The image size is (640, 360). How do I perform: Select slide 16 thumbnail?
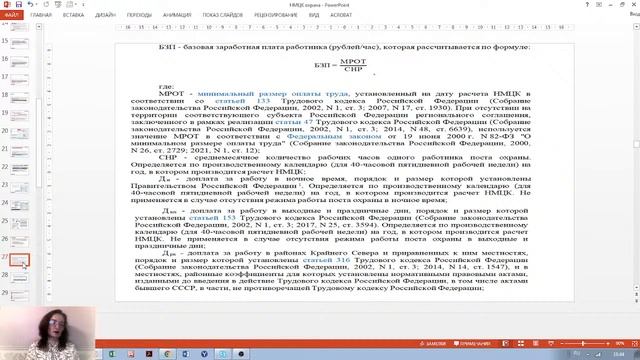click(19, 62)
